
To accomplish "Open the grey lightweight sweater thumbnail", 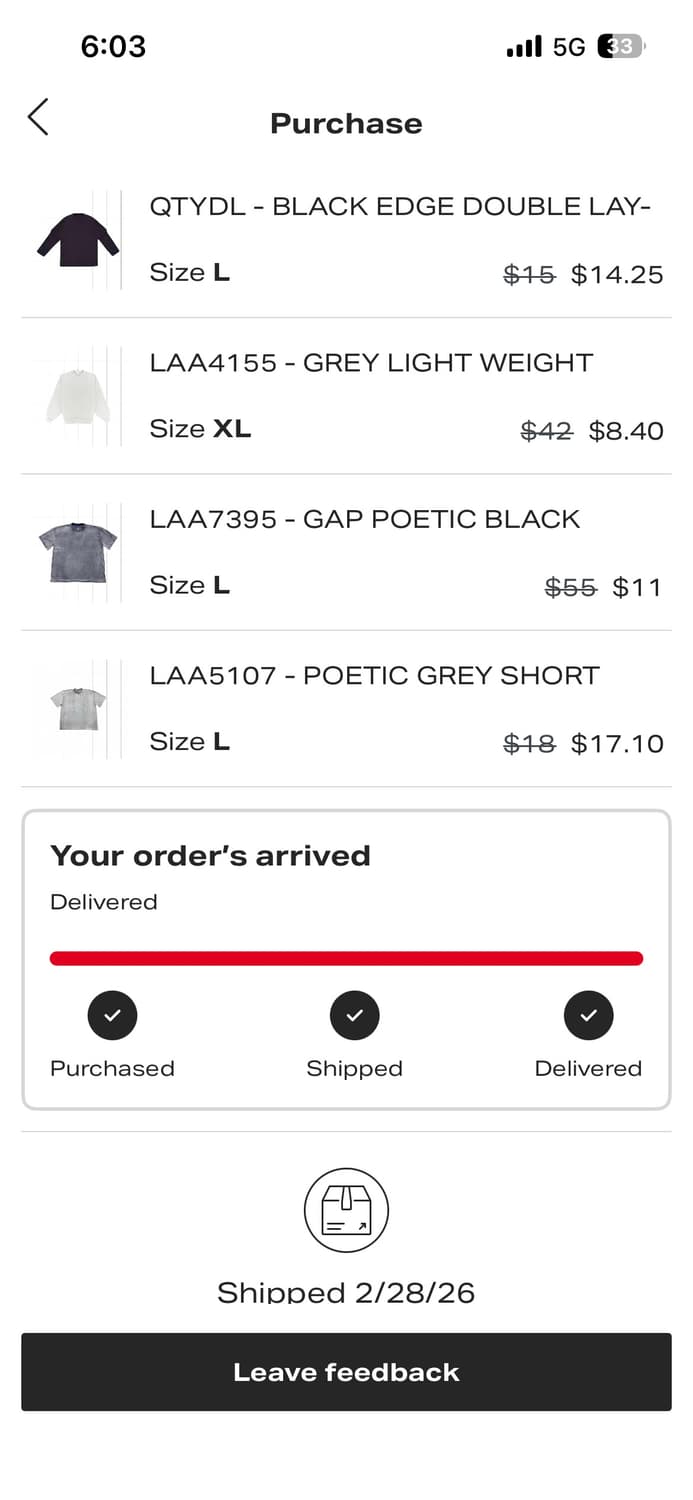I will pyautogui.click(x=78, y=396).
